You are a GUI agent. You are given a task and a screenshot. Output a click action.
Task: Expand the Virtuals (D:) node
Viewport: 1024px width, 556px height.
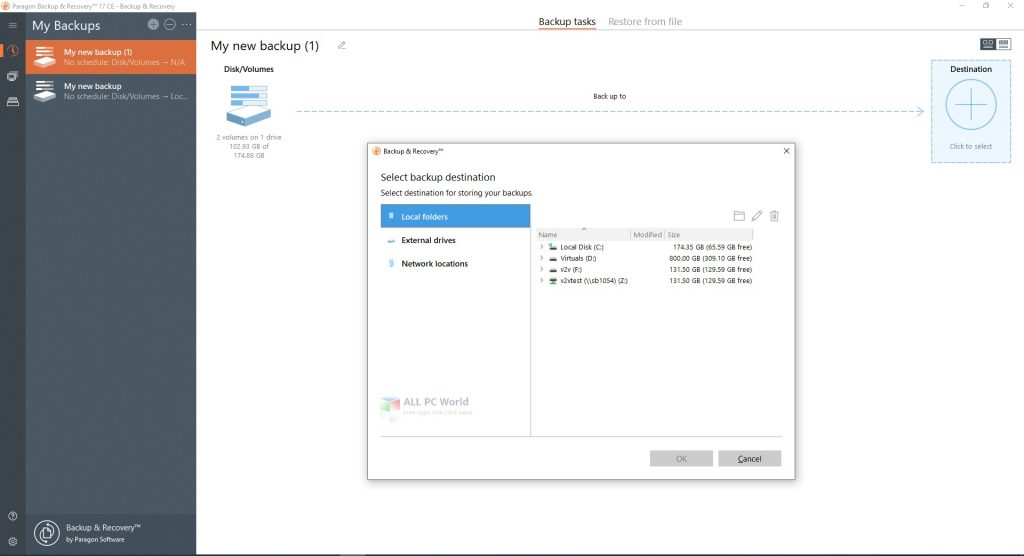click(x=541, y=258)
